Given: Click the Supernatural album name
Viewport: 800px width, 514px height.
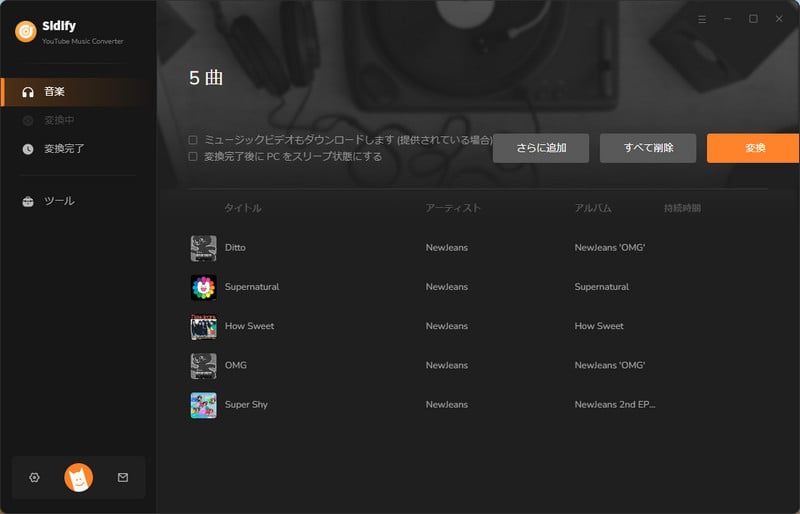Looking at the screenshot, I should pos(602,287).
